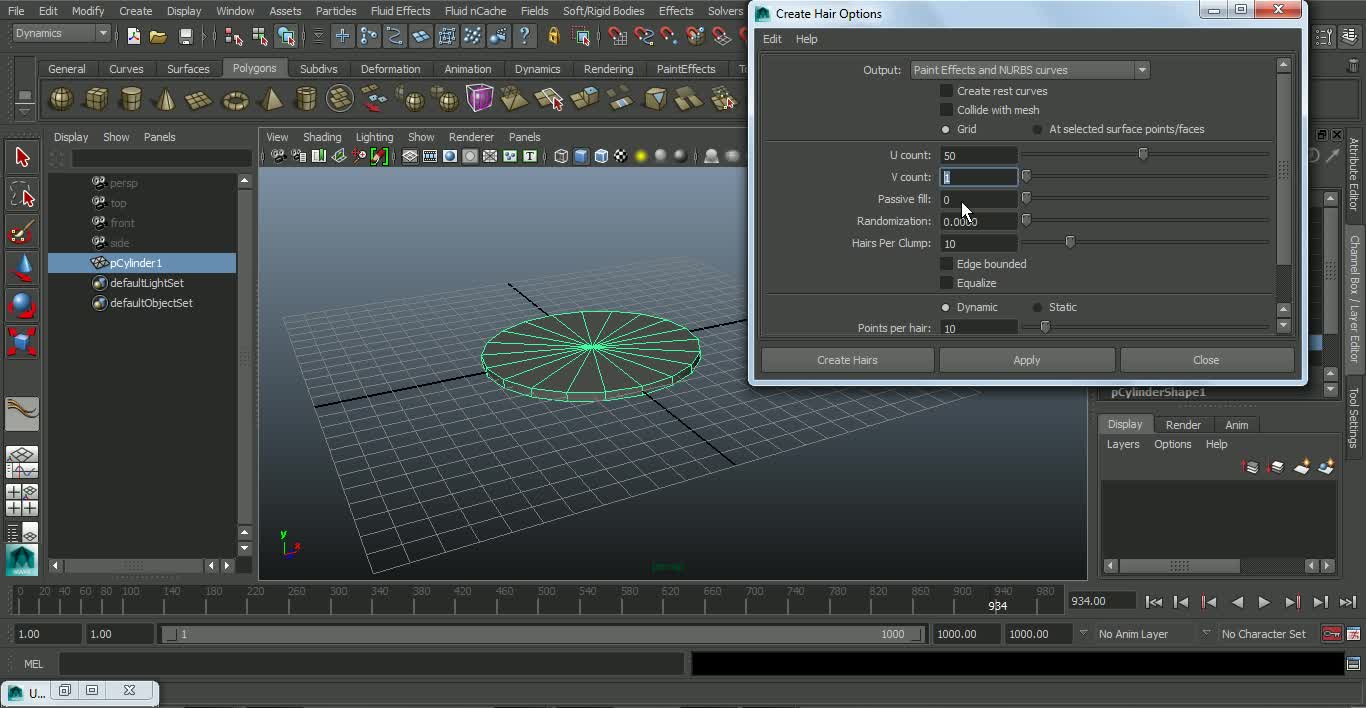Save the scene with the floppy disk icon
The width and height of the screenshot is (1366, 708).
(x=185, y=36)
